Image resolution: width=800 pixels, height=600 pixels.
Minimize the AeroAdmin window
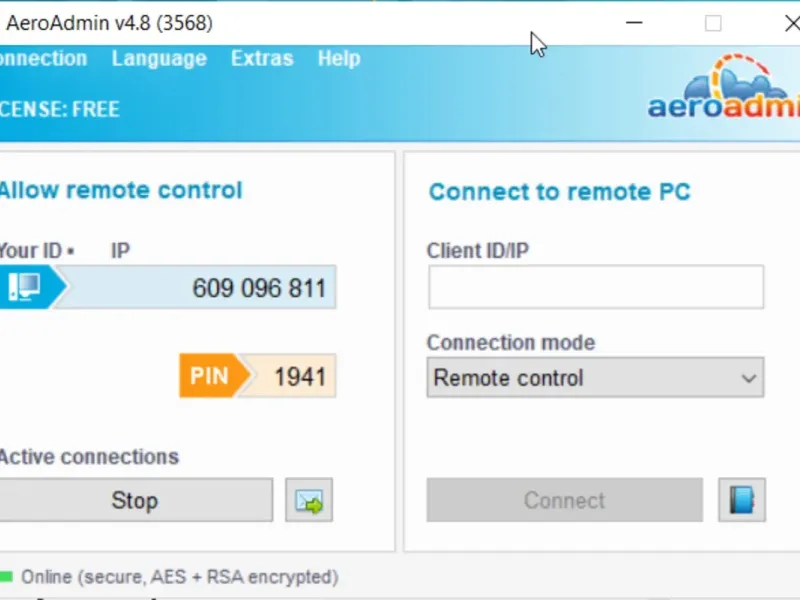pyautogui.click(x=634, y=23)
